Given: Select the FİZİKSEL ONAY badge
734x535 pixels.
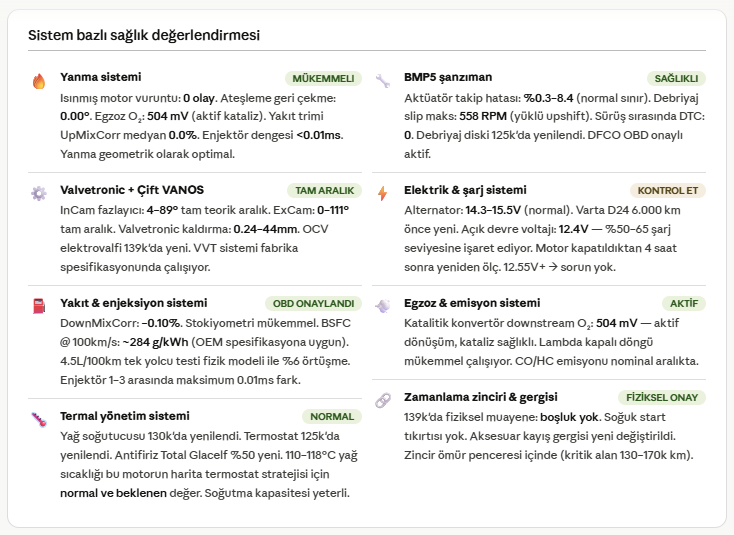Looking at the screenshot, I should click(662, 397).
